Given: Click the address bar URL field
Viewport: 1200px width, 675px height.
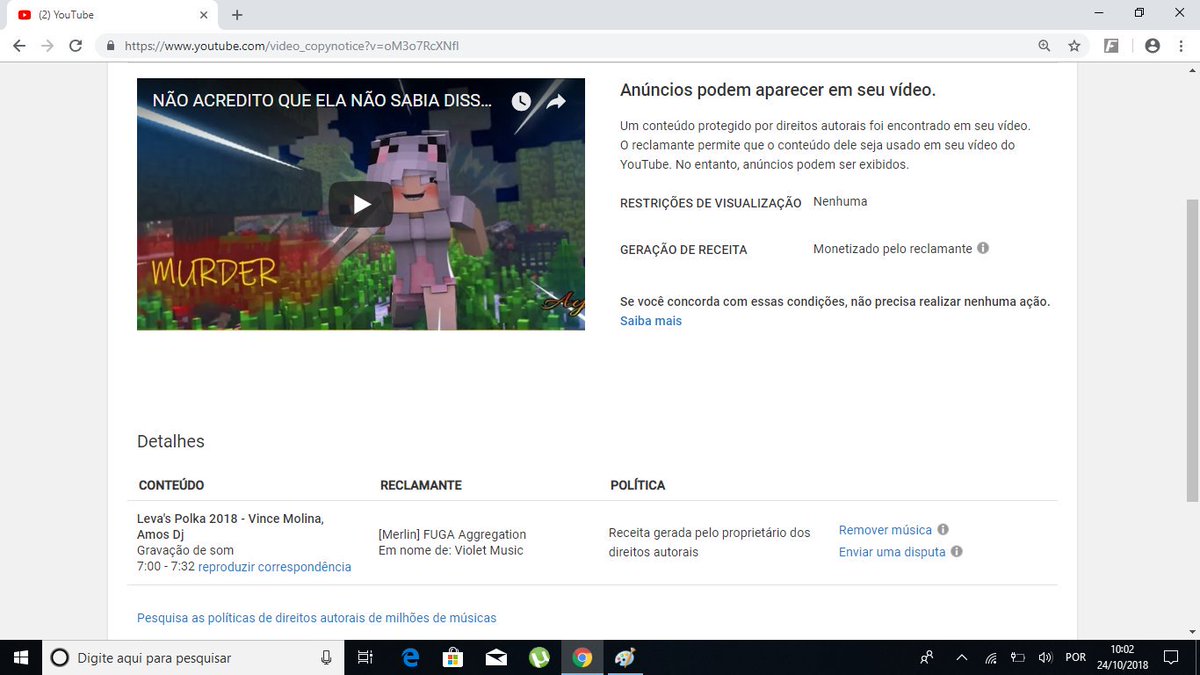Looking at the screenshot, I should (570, 46).
